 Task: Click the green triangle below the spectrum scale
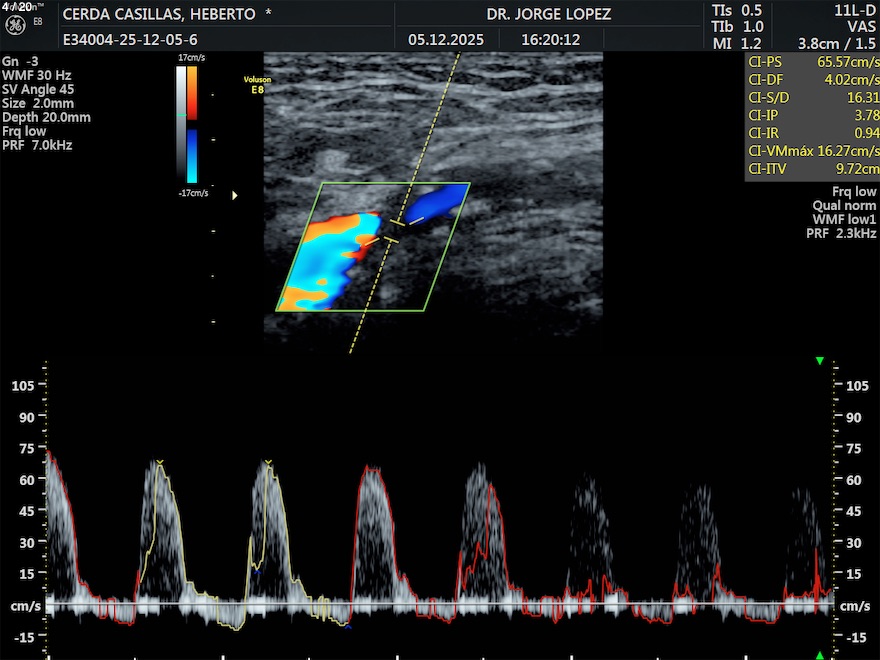point(820,655)
